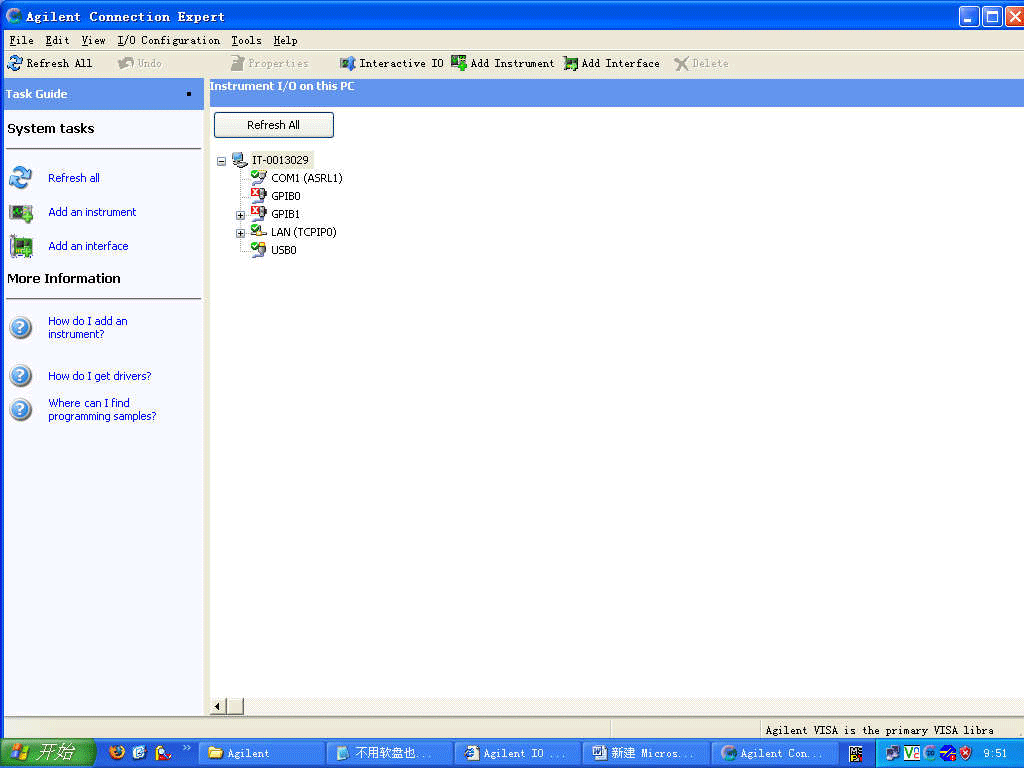Screen dimensions: 1024x768
Task: Click the Add an interface icon in Task Guide
Action: tap(21, 247)
